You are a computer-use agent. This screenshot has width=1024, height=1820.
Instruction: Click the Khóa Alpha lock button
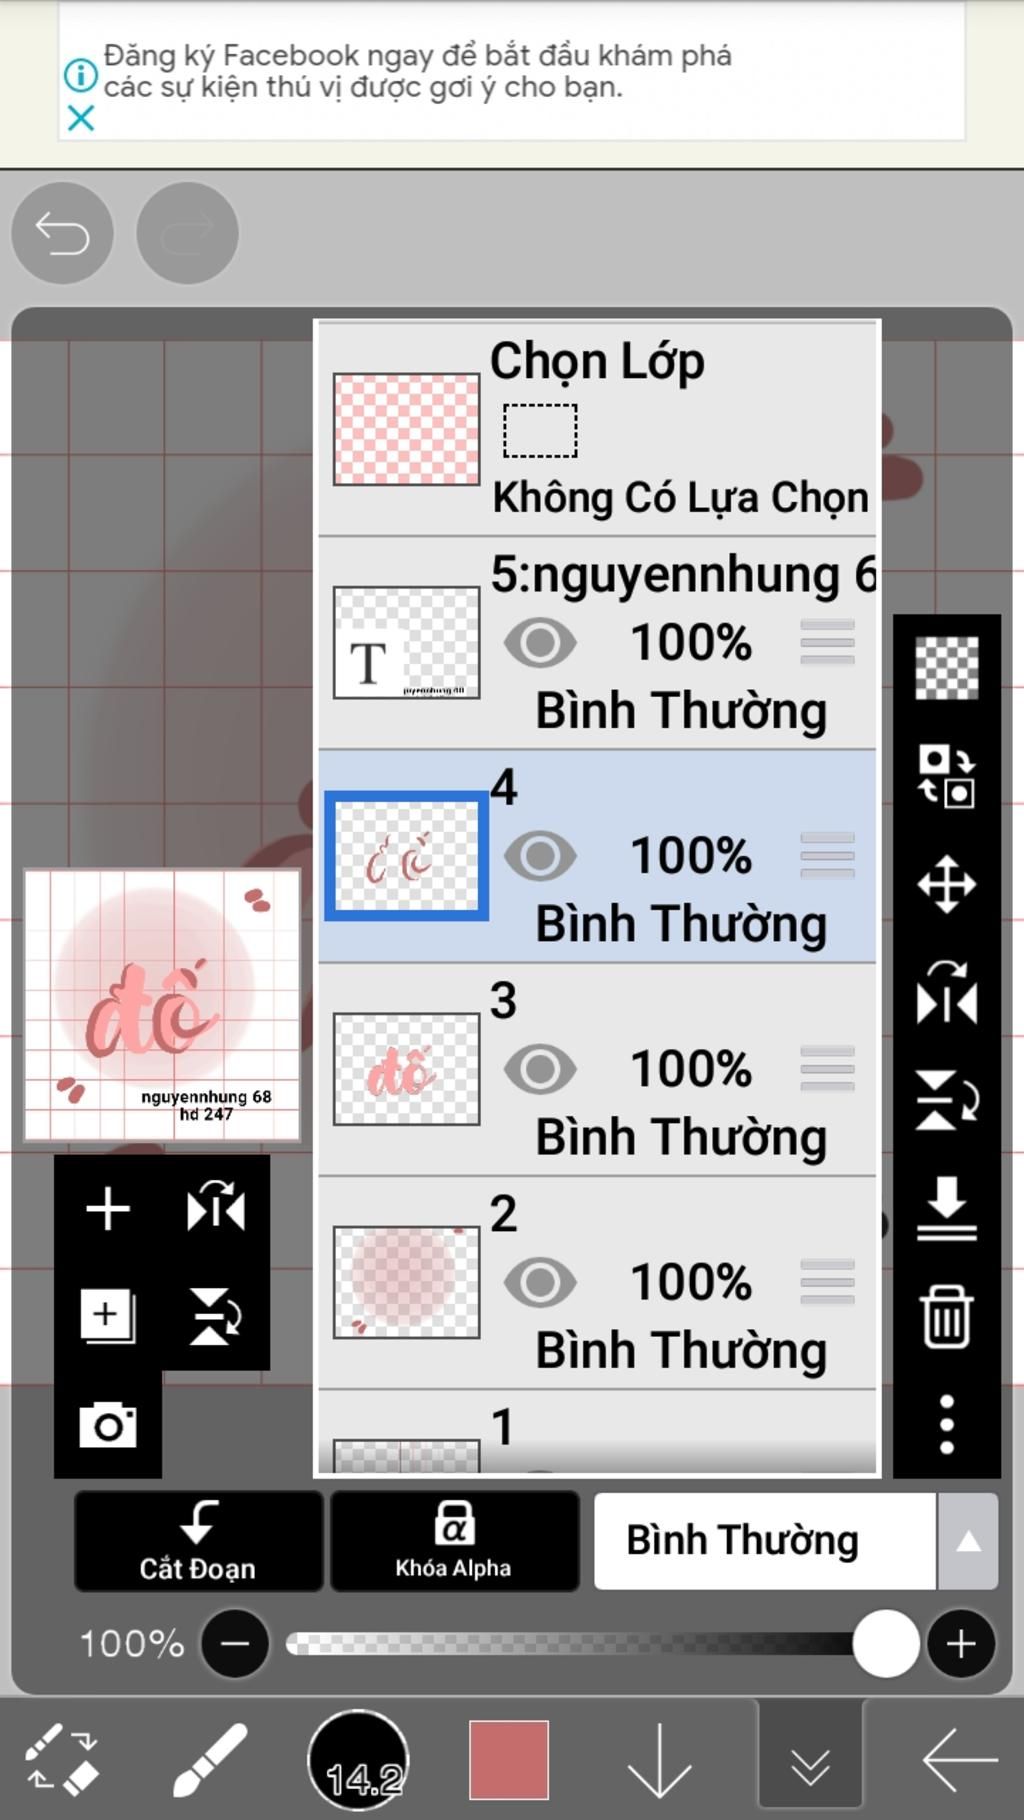(x=454, y=1541)
